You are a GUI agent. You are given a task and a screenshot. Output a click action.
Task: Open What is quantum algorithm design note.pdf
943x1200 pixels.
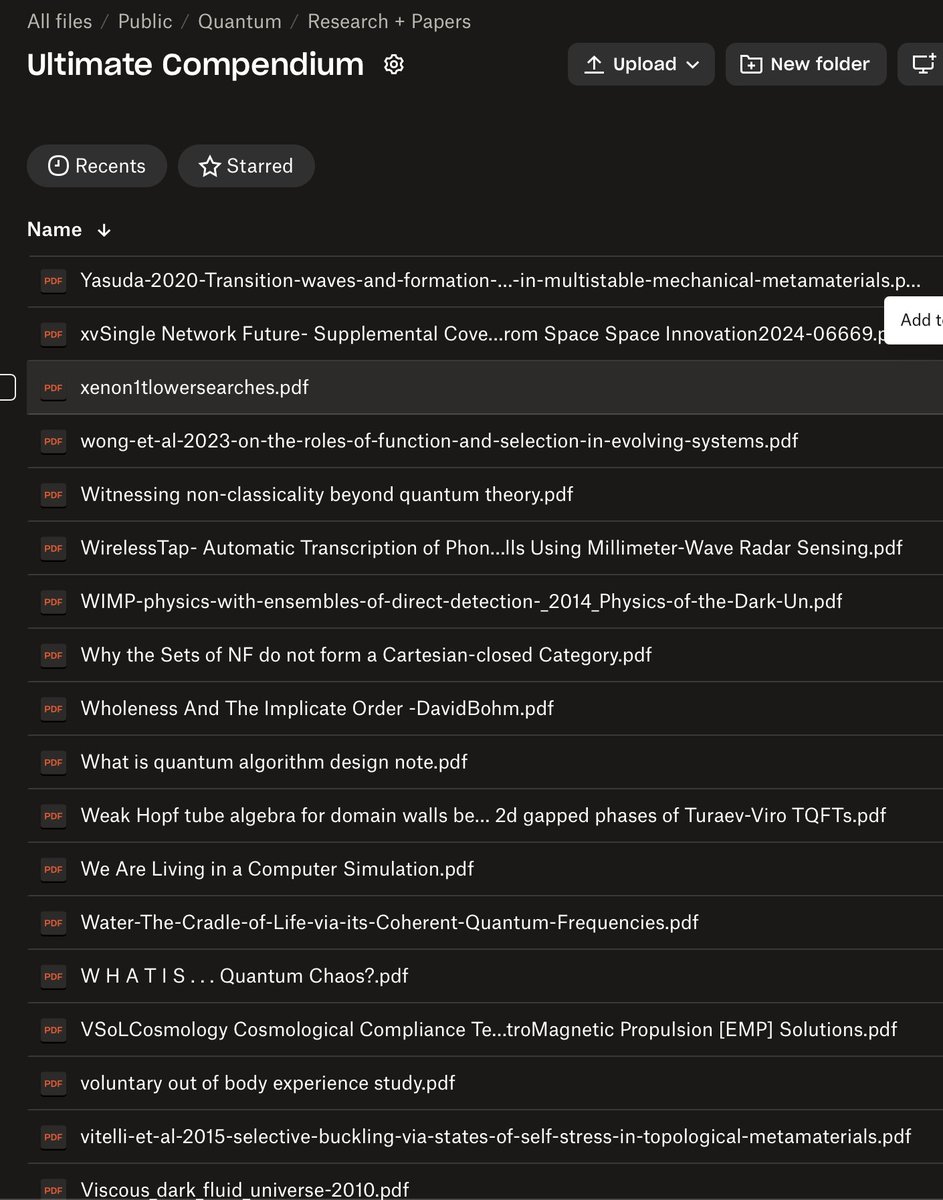tap(274, 762)
